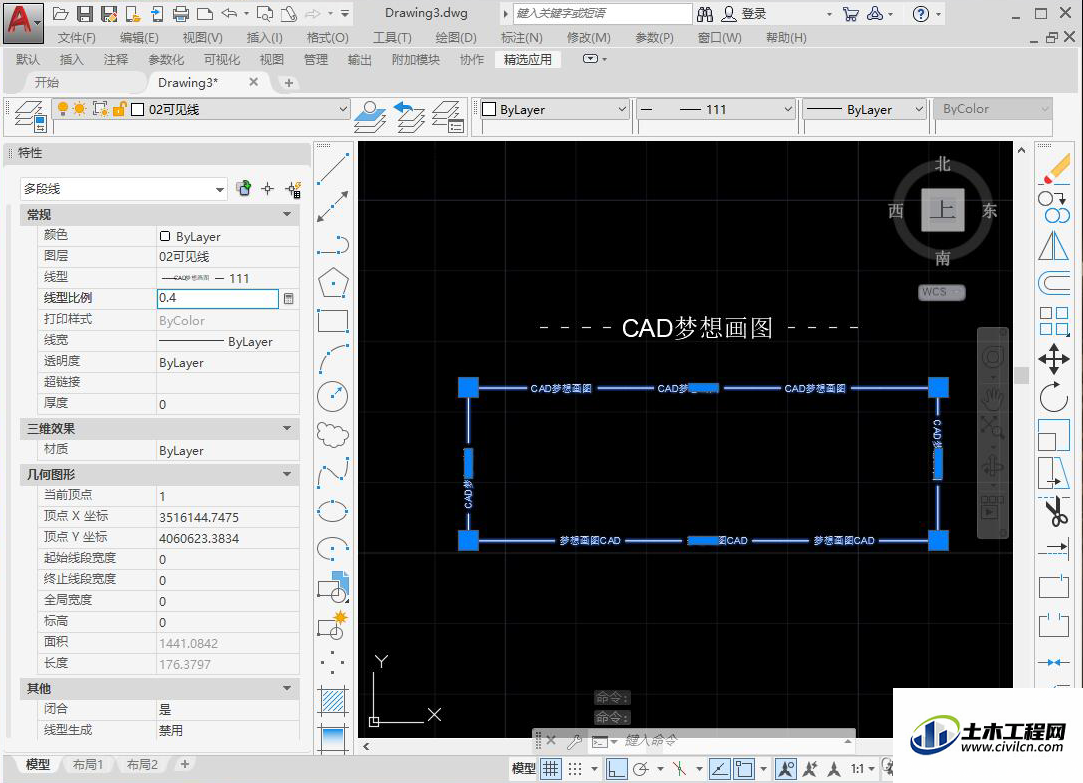Select the Construction line tool
The width and height of the screenshot is (1083, 783).
333,206
